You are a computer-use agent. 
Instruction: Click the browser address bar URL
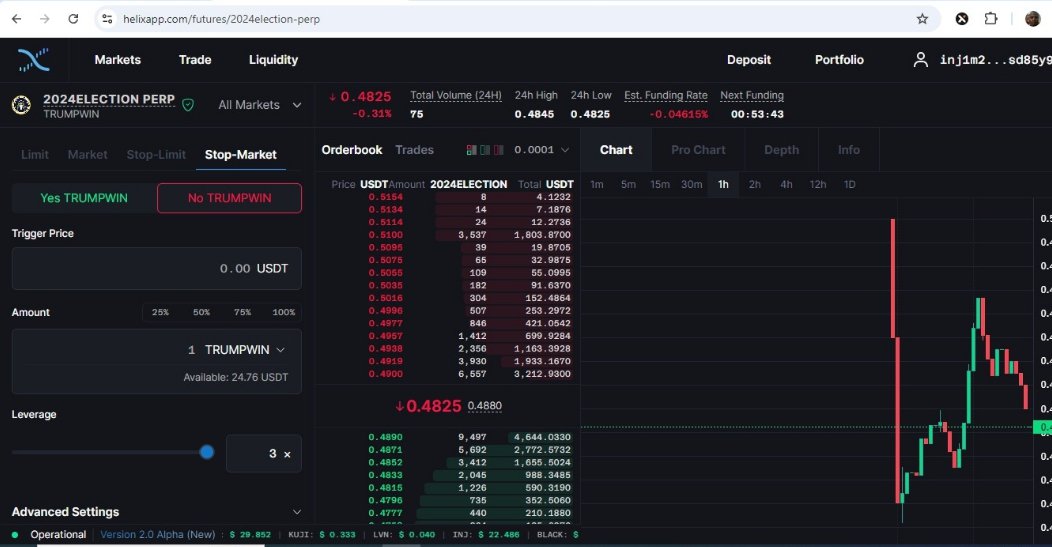pos(221,19)
